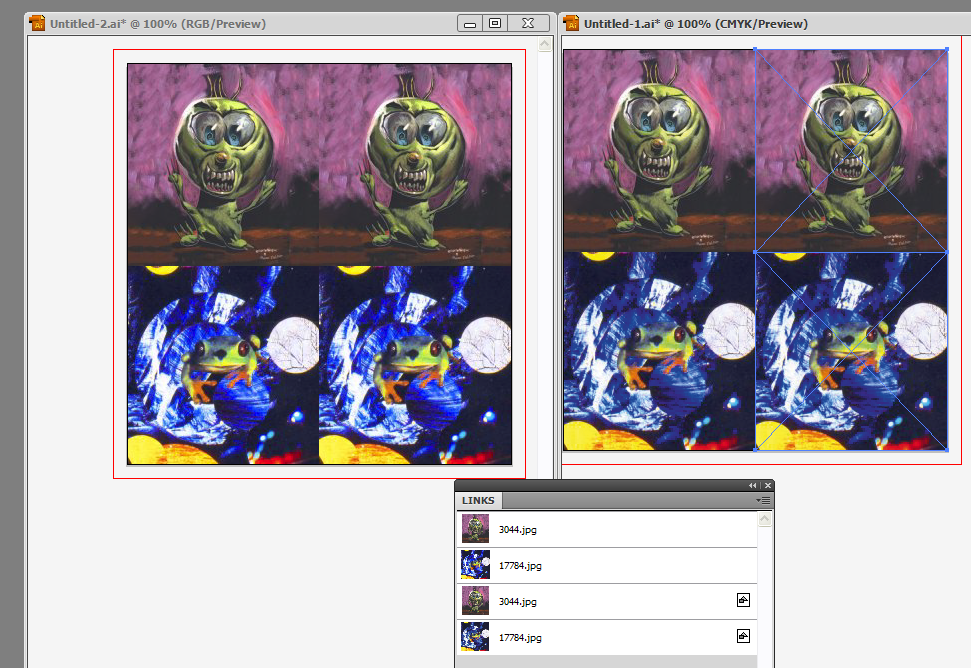Click selected linked frog image in Untitled-1.ai
The image size is (971, 668).
point(851,351)
